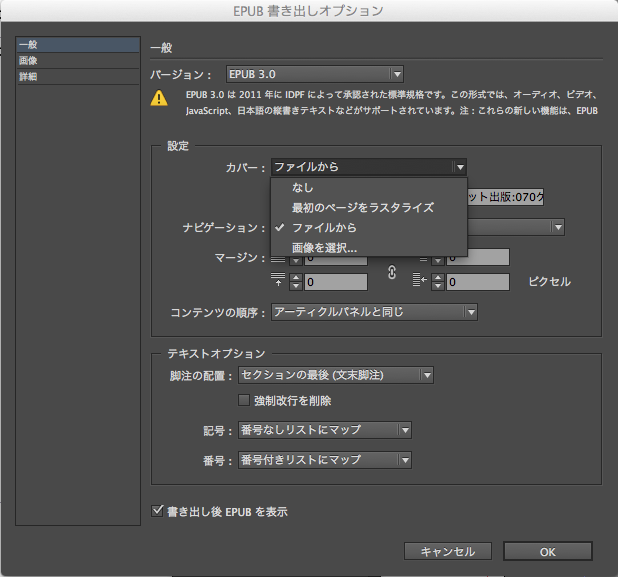
Task: Select 一般 in the left category list
Action: (x=78, y=45)
